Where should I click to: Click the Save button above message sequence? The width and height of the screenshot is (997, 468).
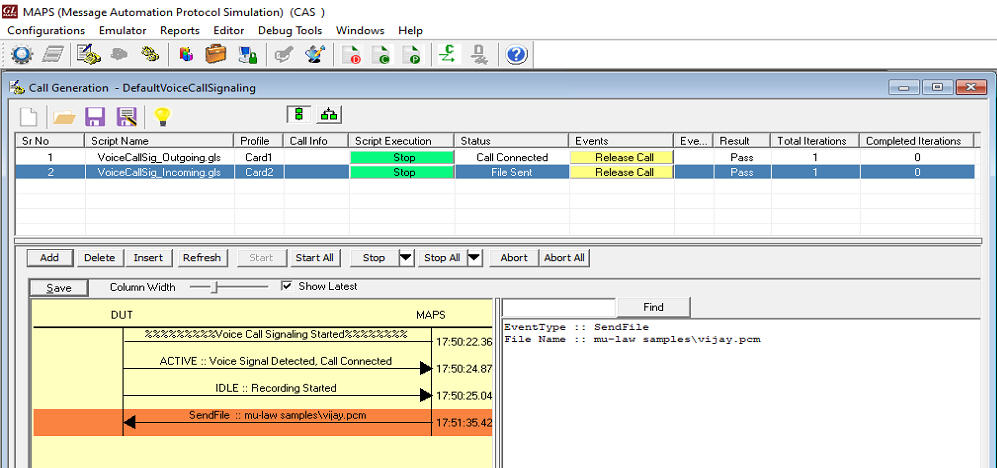(x=58, y=288)
